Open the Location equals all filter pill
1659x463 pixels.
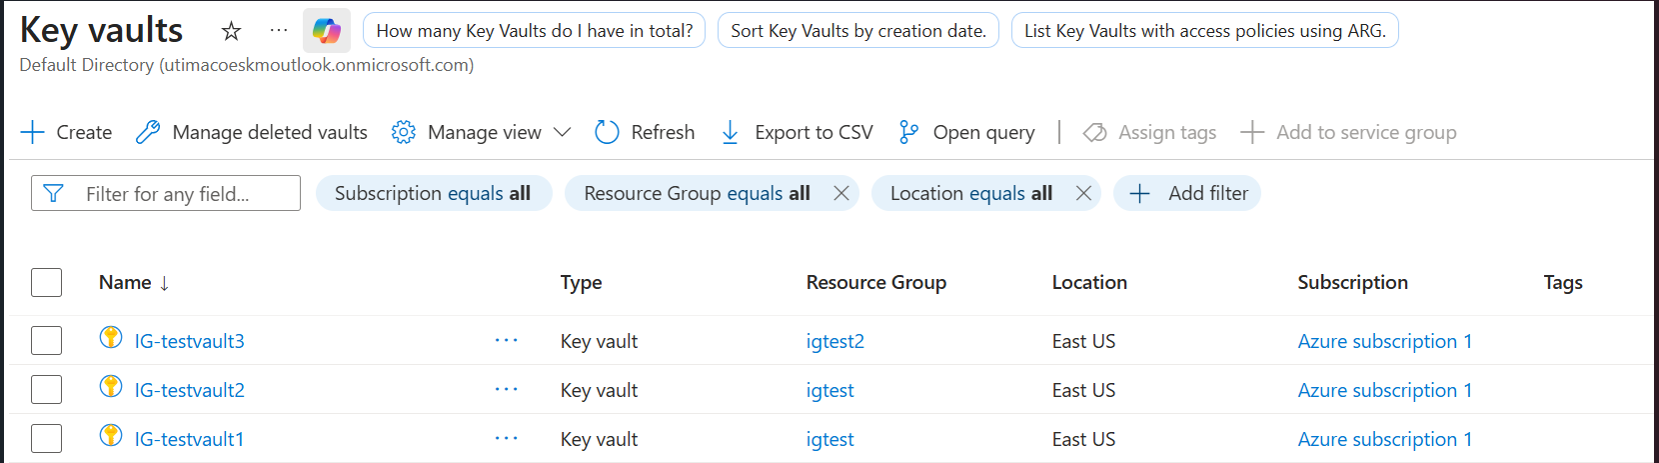pyautogui.click(x=971, y=193)
